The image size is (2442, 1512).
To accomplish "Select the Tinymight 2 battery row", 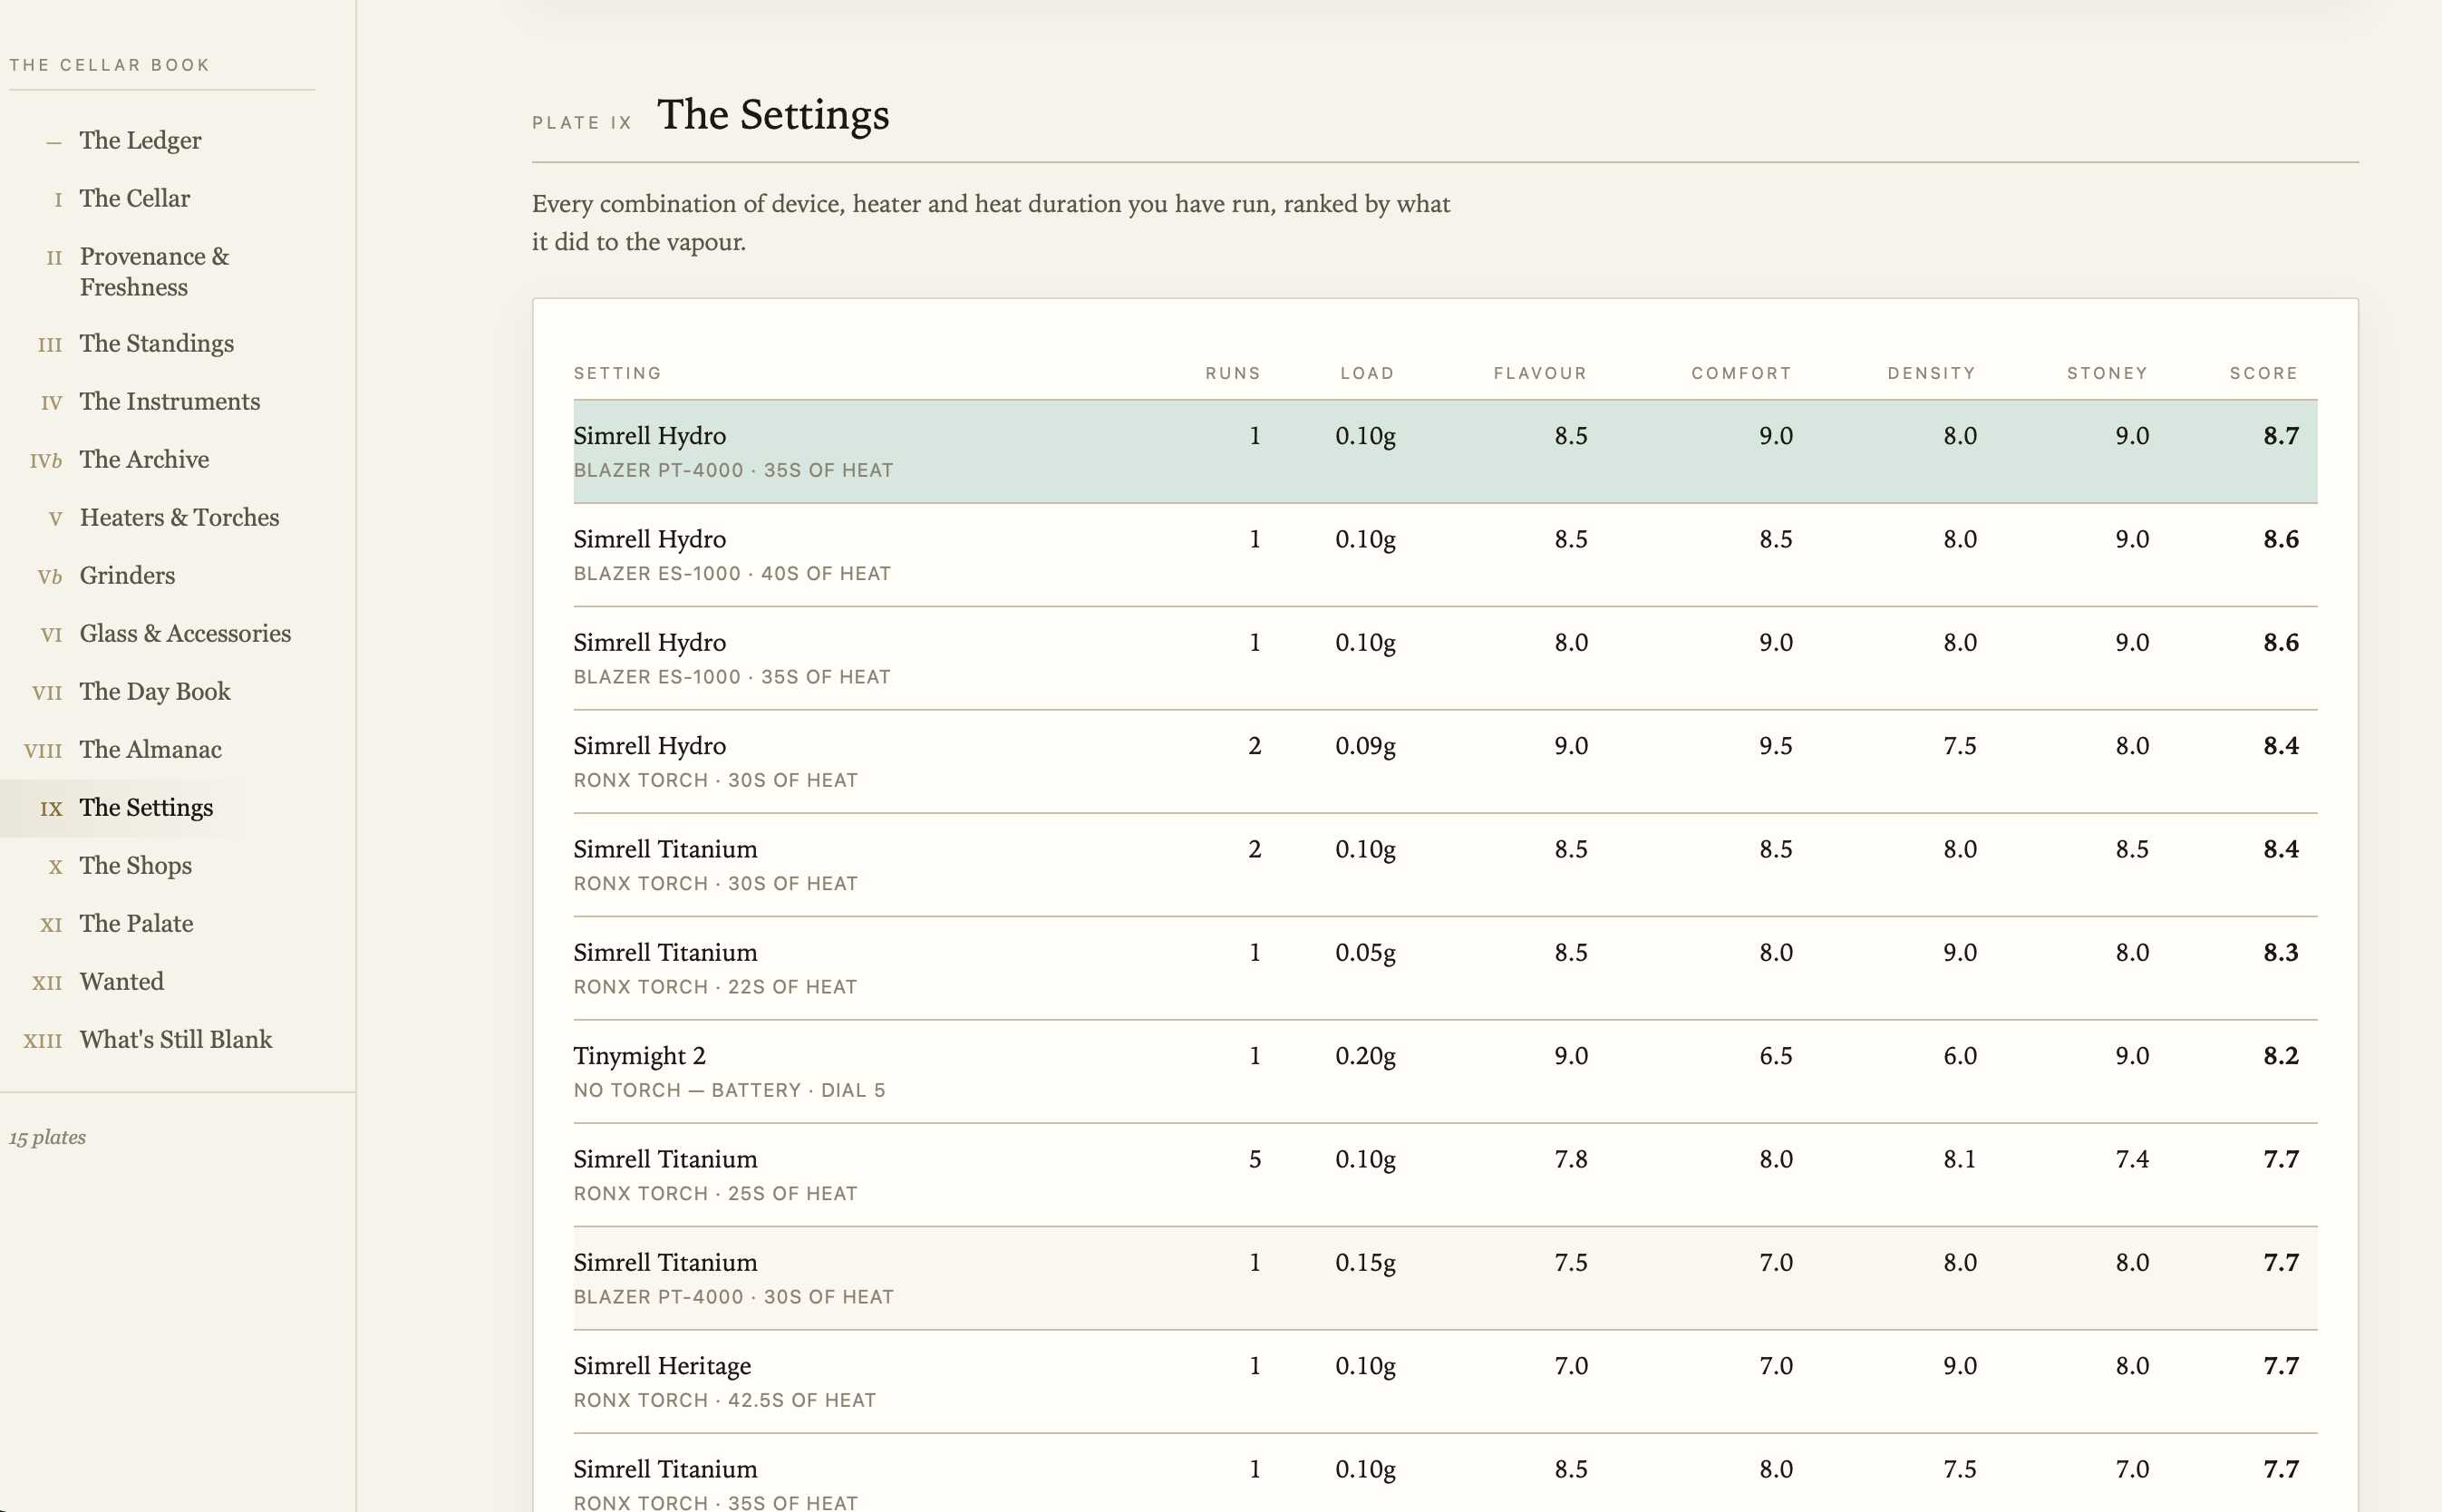I will click(x=1445, y=1071).
